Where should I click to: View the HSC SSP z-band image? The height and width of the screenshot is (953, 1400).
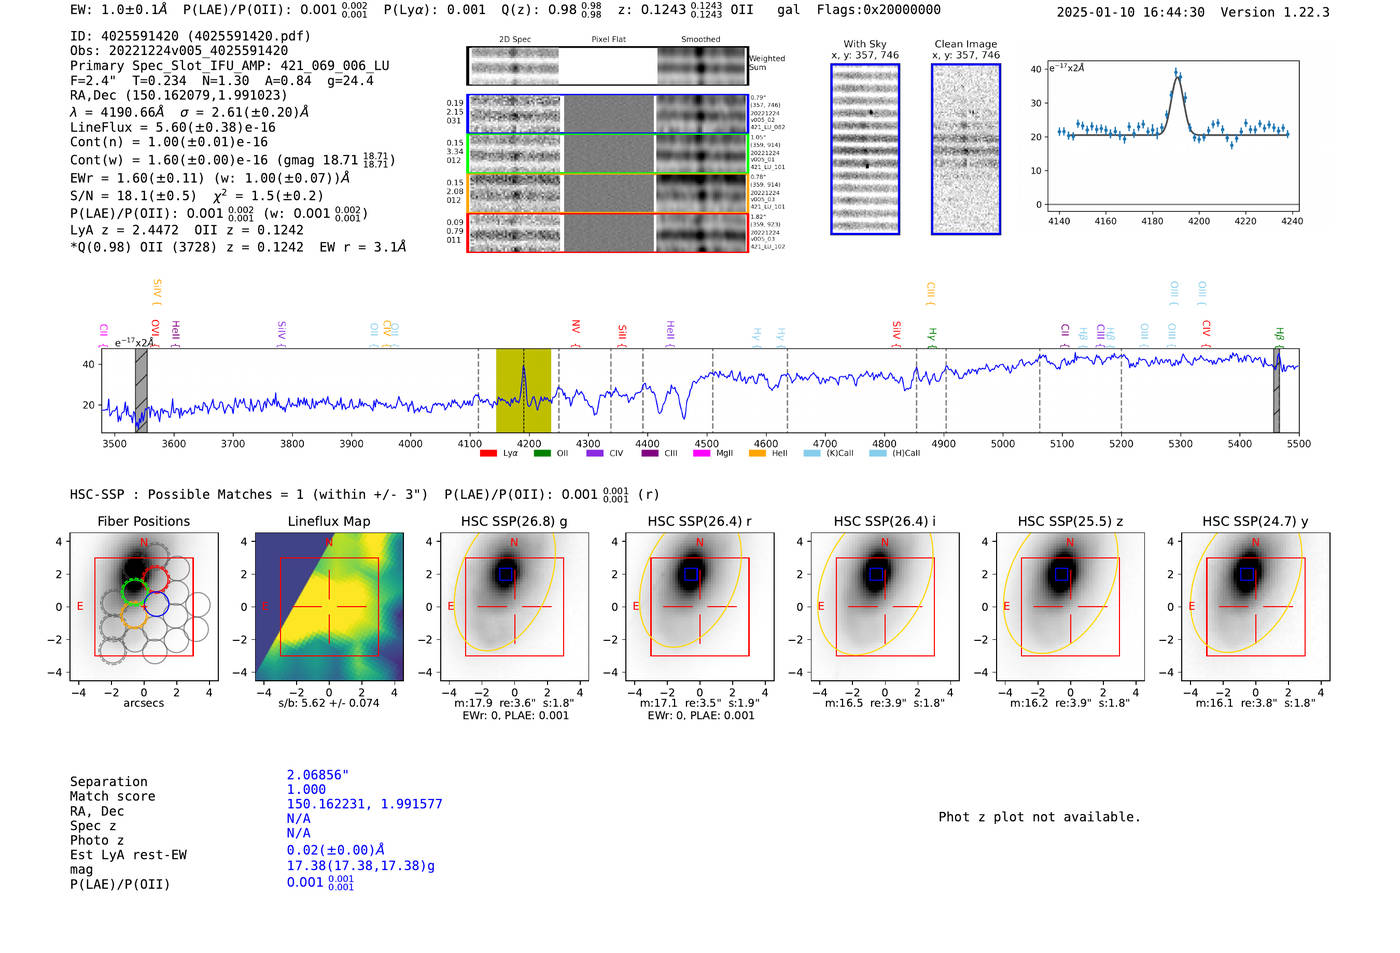tap(1070, 607)
